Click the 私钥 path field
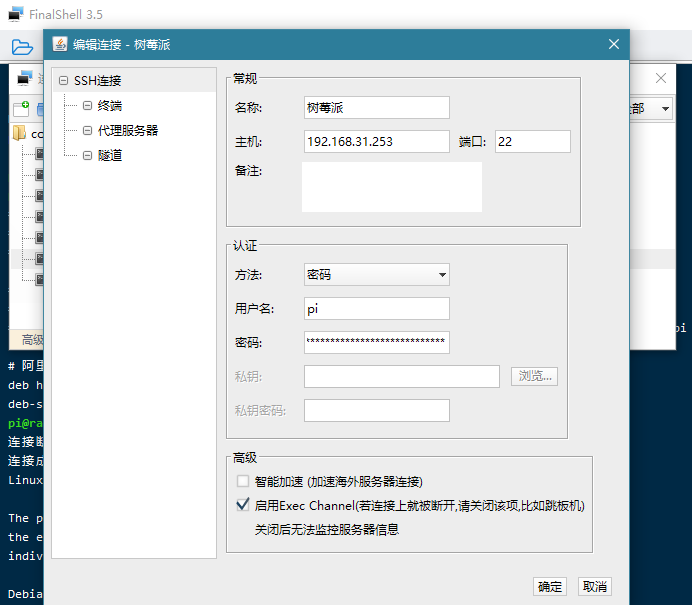Viewport: 692px width, 605px height. tap(402, 376)
